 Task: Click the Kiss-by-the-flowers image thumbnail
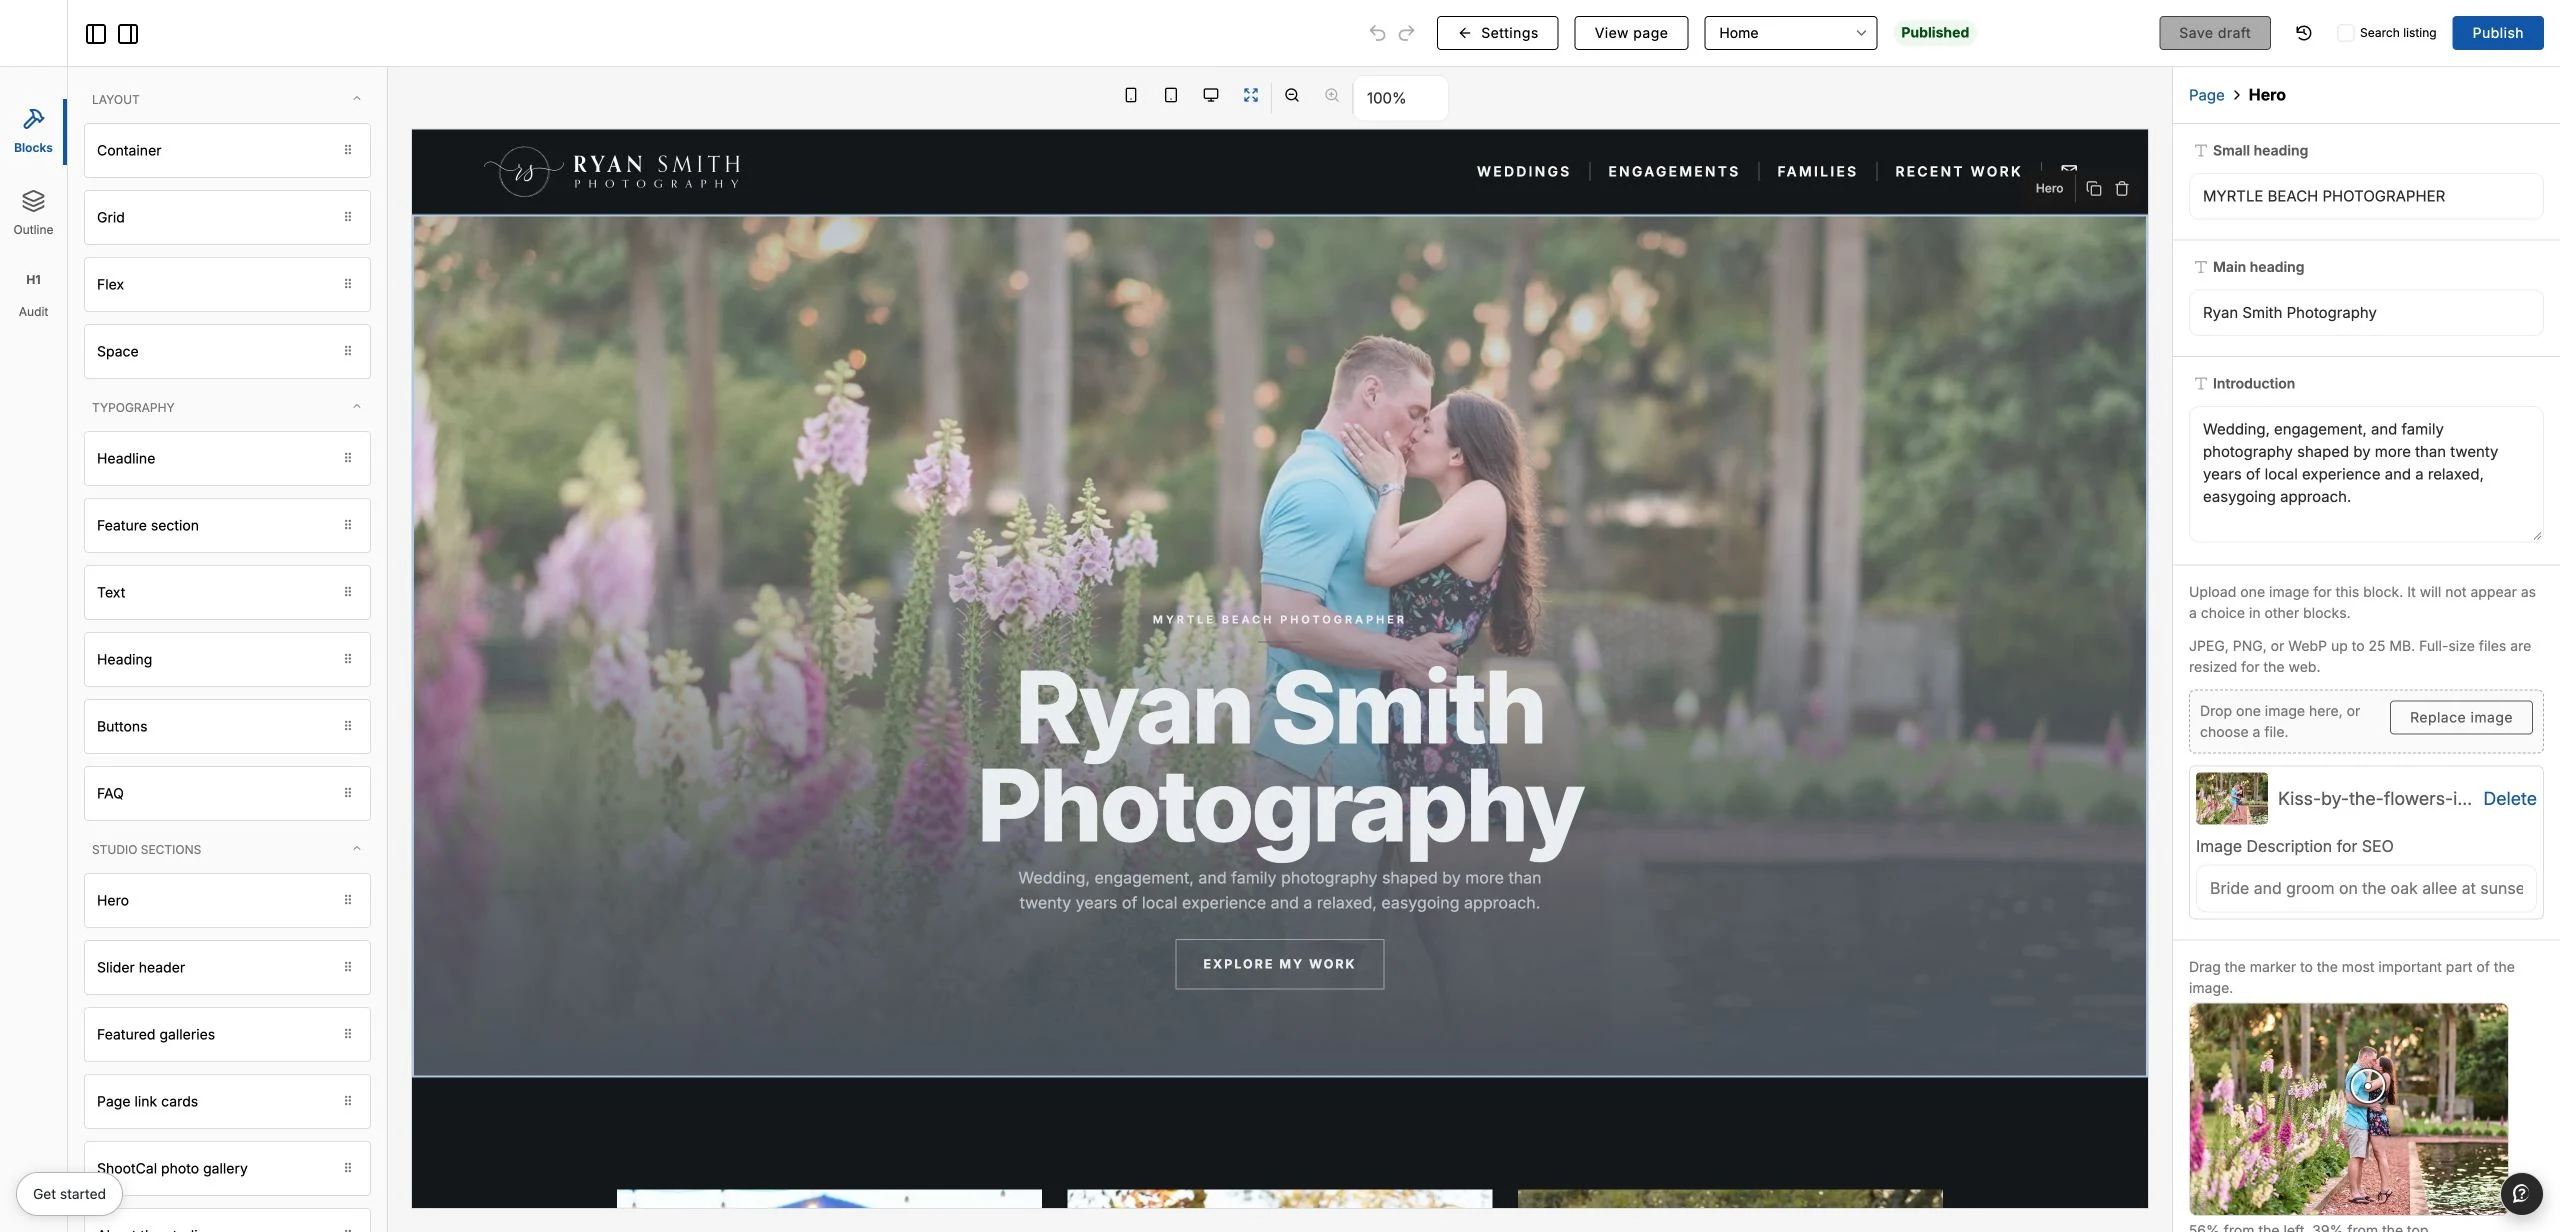tap(2231, 798)
